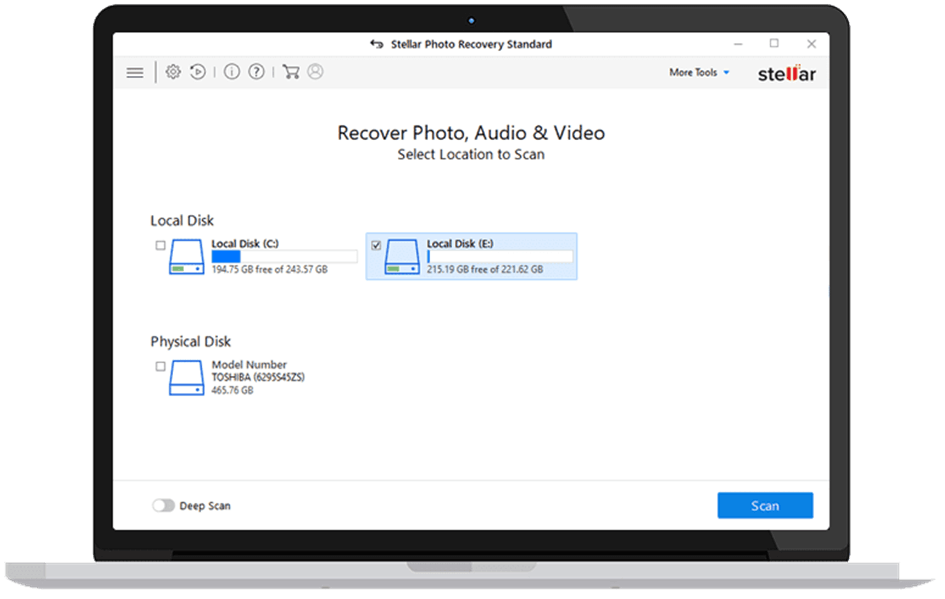The image size is (945, 599).
Task: Click 'Select Location to Scan' subtitle
Action: tap(471, 154)
